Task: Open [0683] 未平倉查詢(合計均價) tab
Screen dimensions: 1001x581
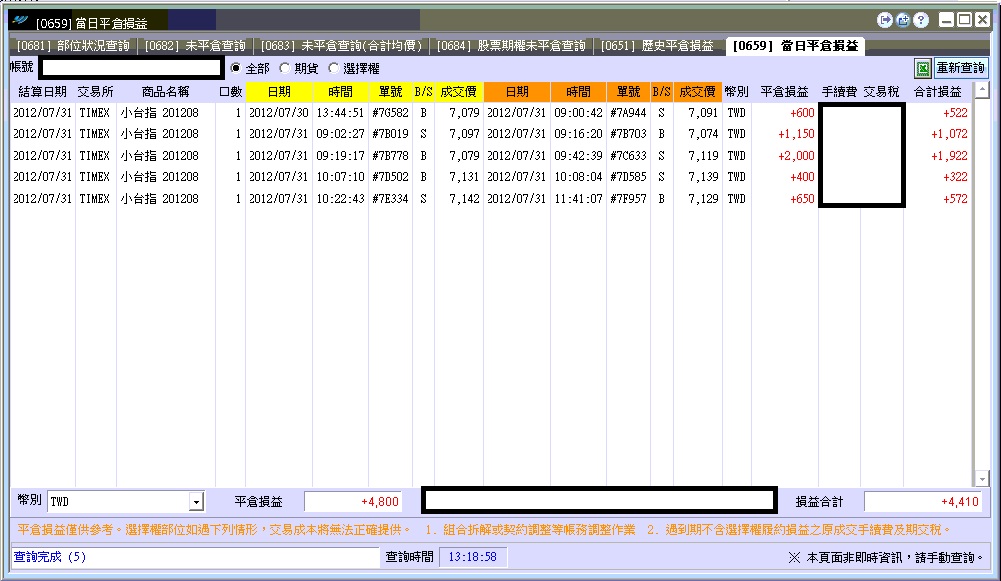Action: [x=342, y=46]
